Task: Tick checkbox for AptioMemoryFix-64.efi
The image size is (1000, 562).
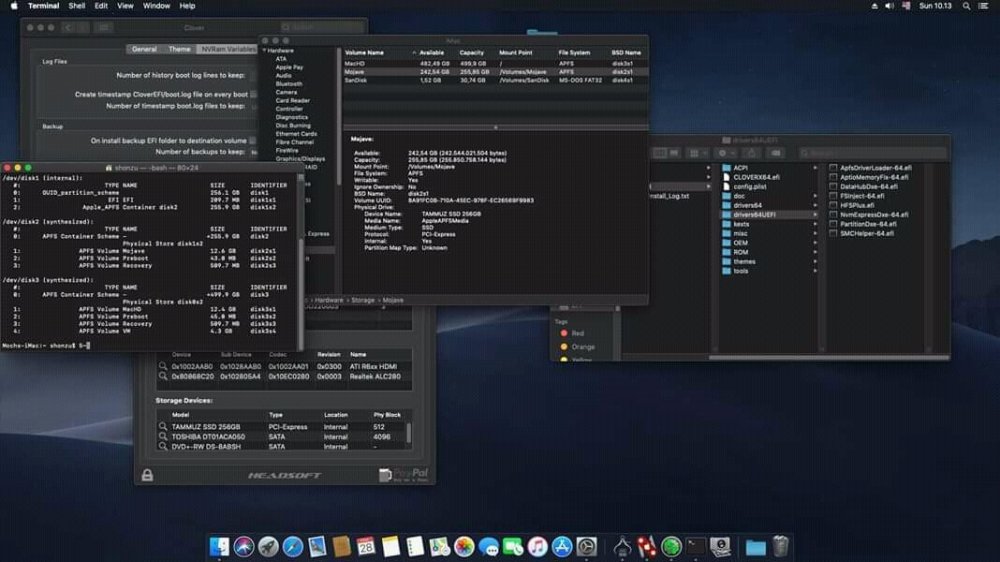Action: point(833,177)
